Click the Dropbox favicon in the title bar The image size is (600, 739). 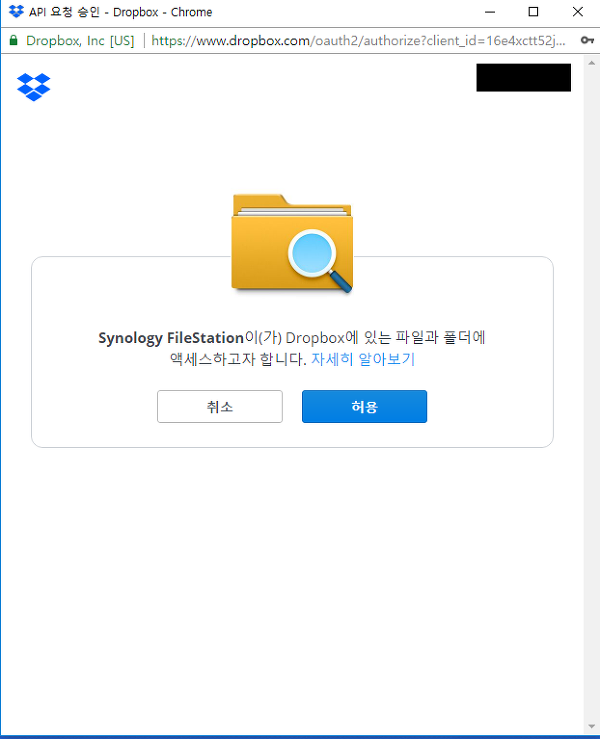point(16,11)
